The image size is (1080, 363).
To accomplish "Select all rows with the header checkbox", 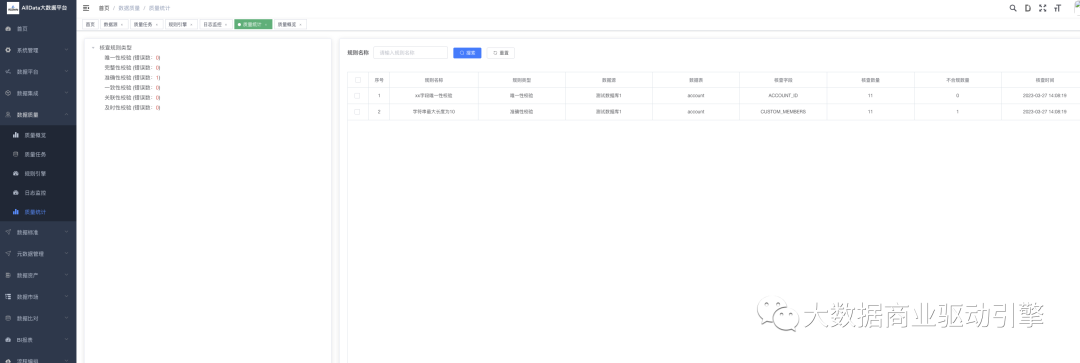I will pyautogui.click(x=357, y=80).
